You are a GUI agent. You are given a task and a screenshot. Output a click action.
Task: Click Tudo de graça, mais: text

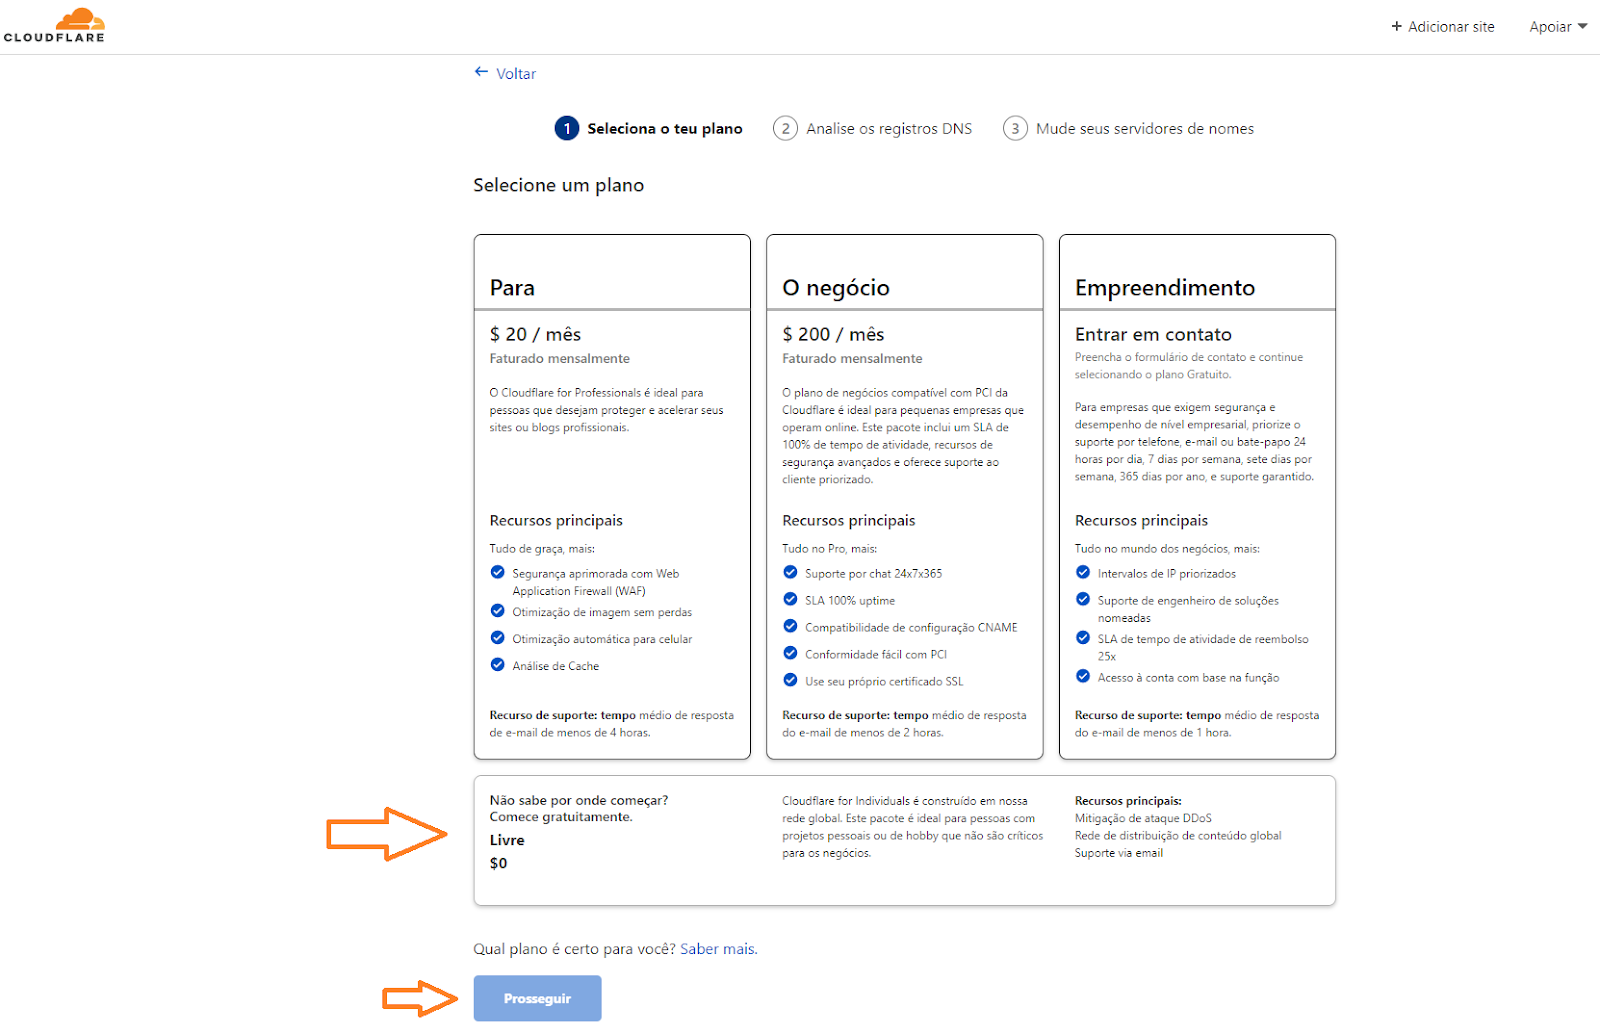coord(542,548)
